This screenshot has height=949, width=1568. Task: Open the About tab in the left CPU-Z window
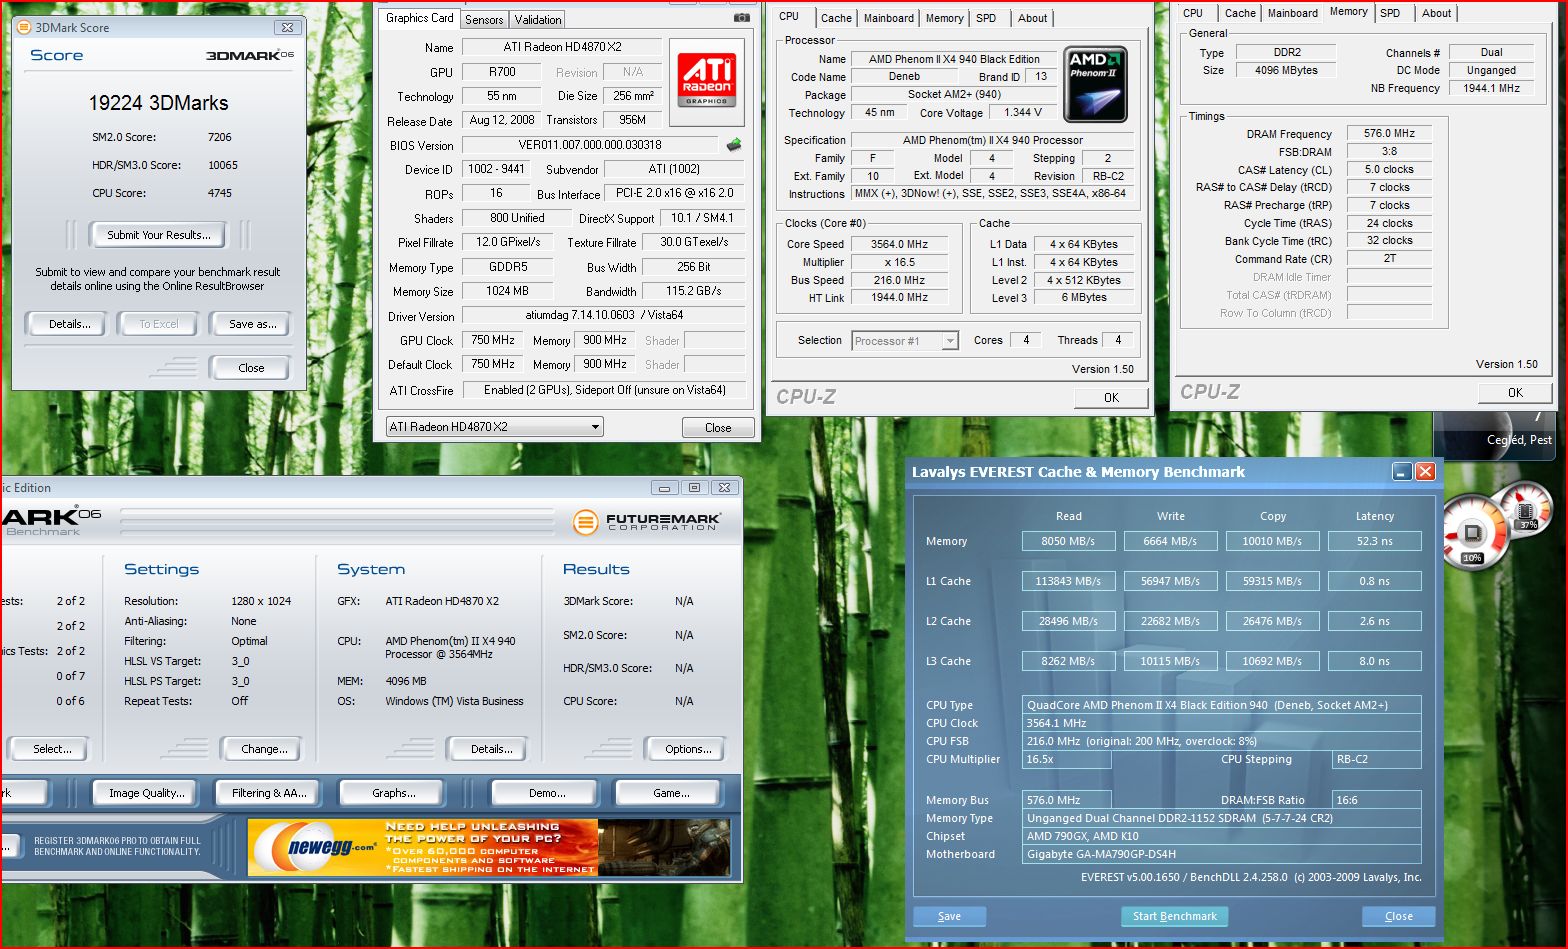pyautogui.click(x=1032, y=18)
